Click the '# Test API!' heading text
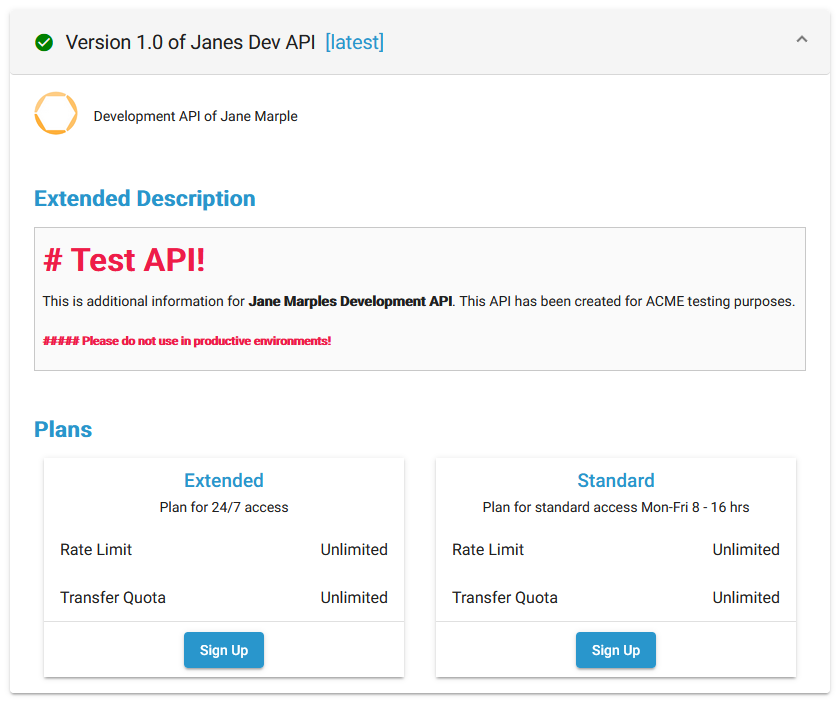The image size is (840, 704). 125,260
